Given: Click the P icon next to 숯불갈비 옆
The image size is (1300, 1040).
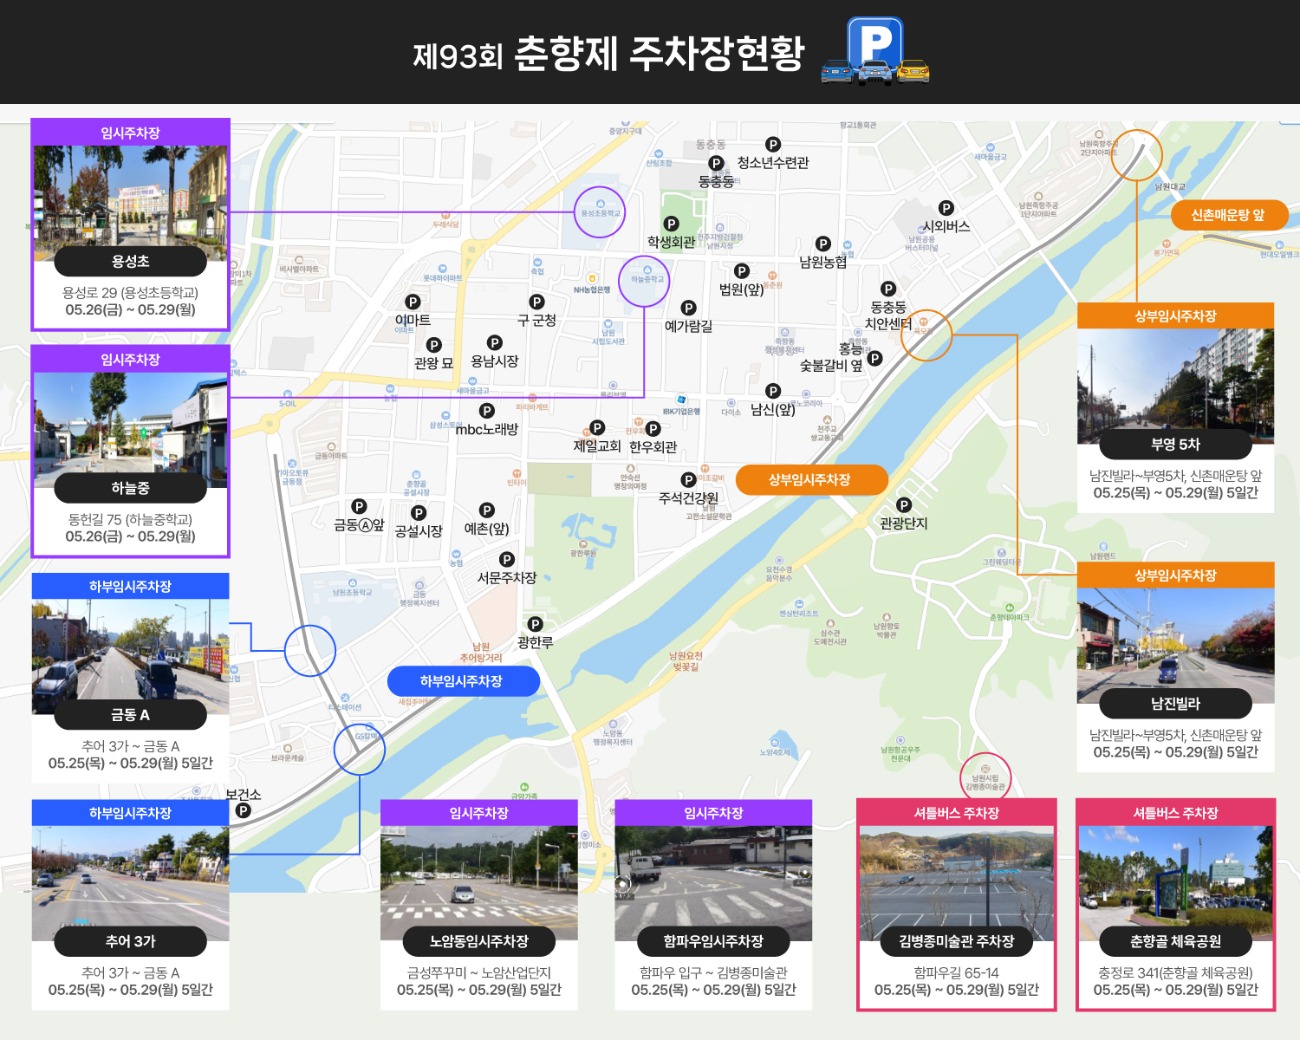Looking at the screenshot, I should [875, 358].
